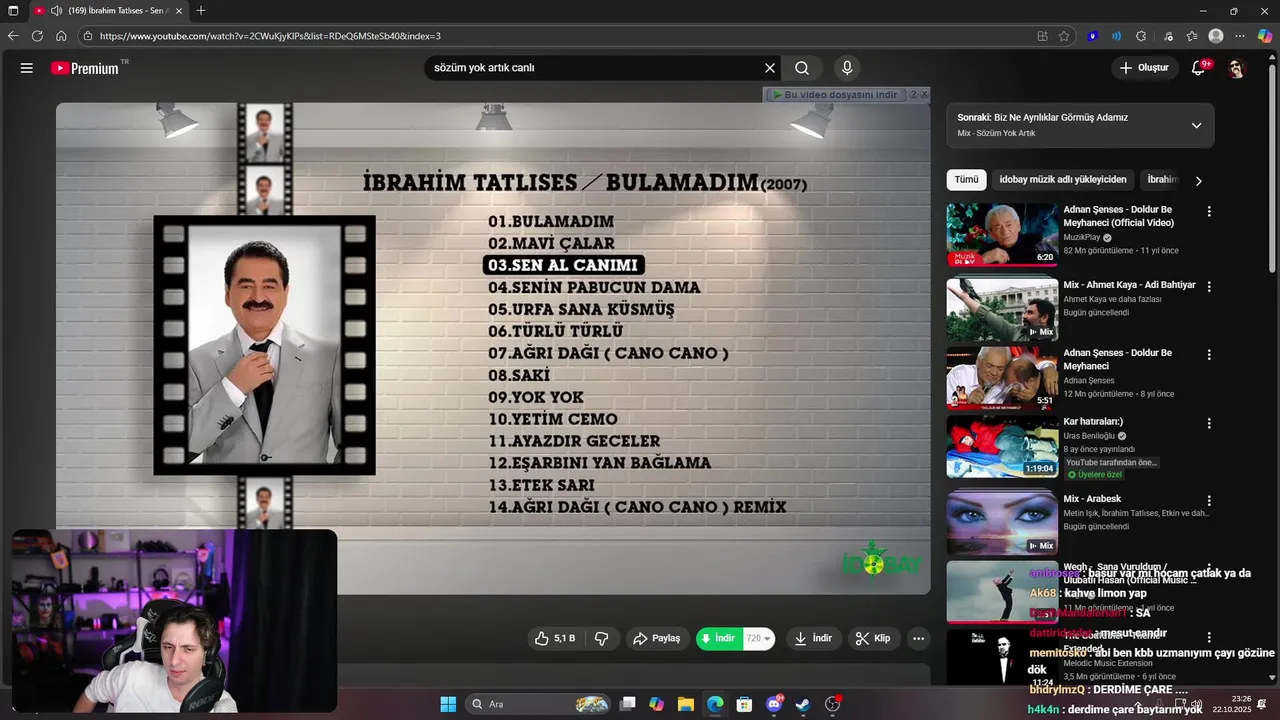Screen dimensions: 1280x720
Task: Open channel name Uras Benlioğlu
Action: (1089, 436)
